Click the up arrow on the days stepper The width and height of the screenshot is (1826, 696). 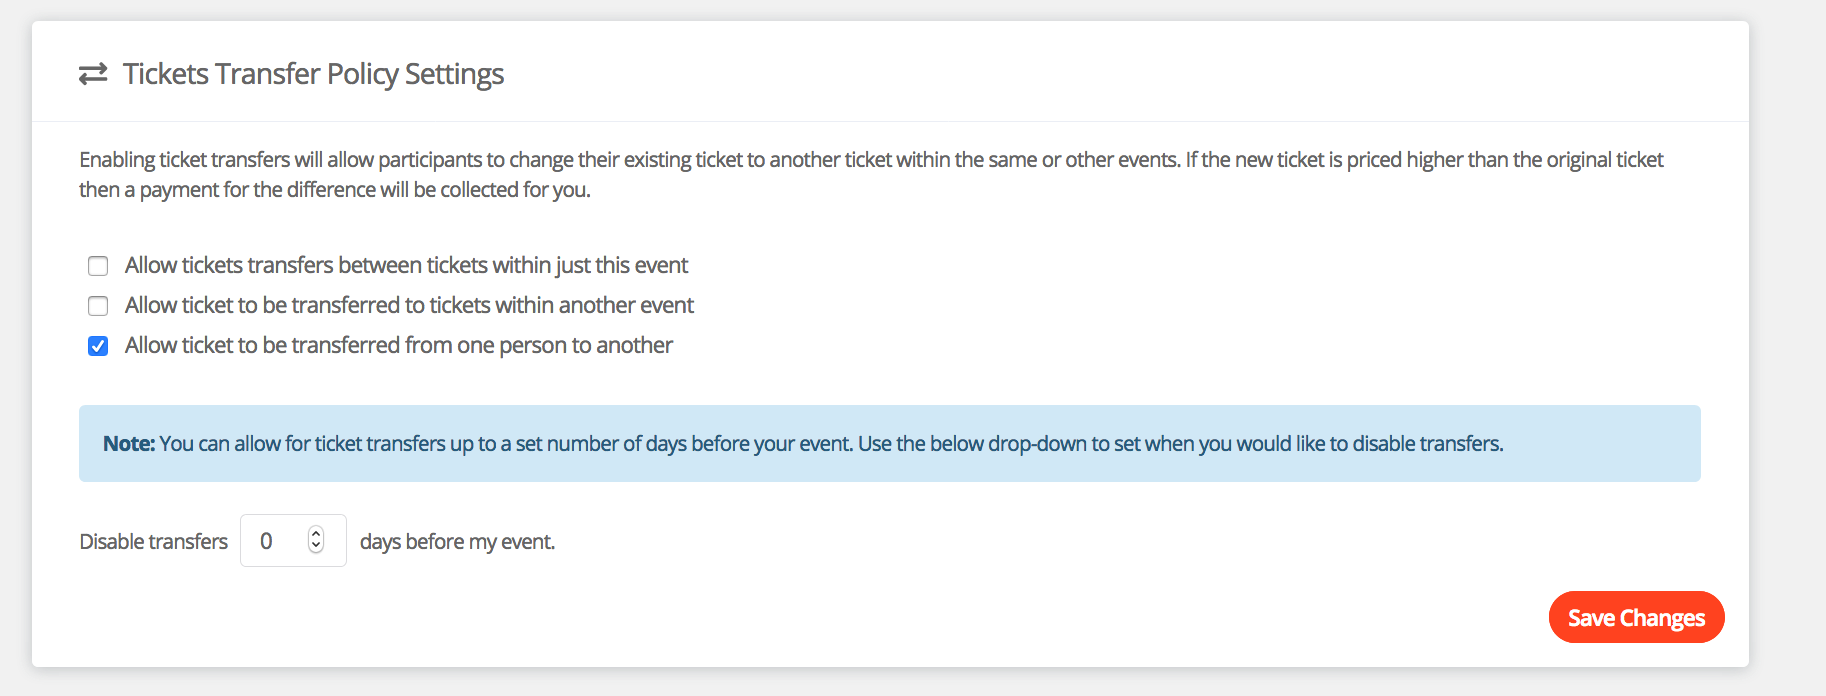316,534
